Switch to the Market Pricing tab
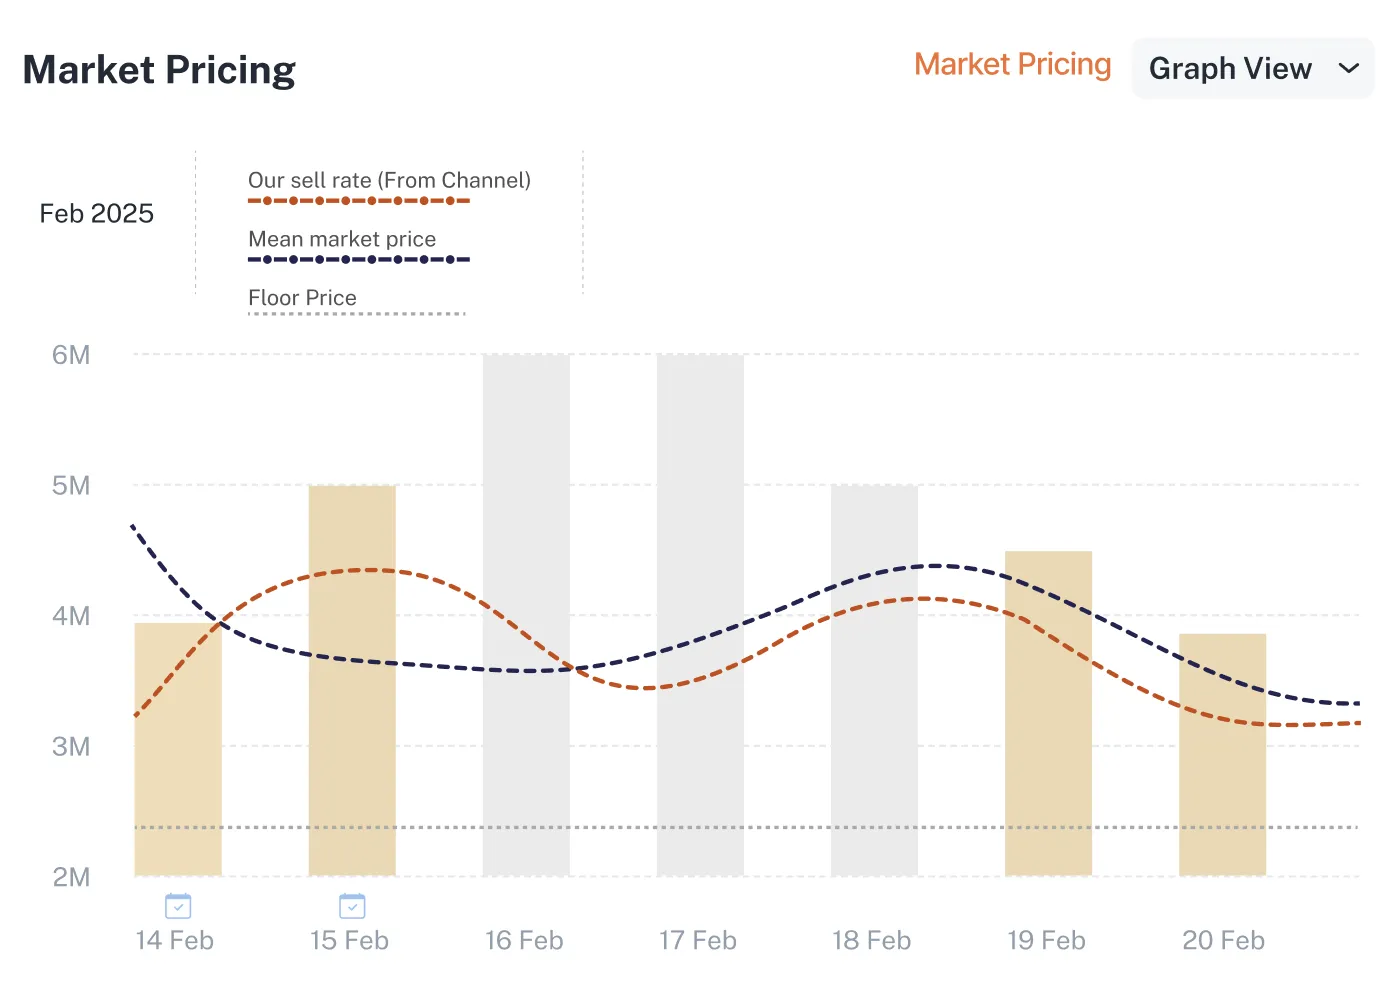1398x998 pixels. (1012, 64)
